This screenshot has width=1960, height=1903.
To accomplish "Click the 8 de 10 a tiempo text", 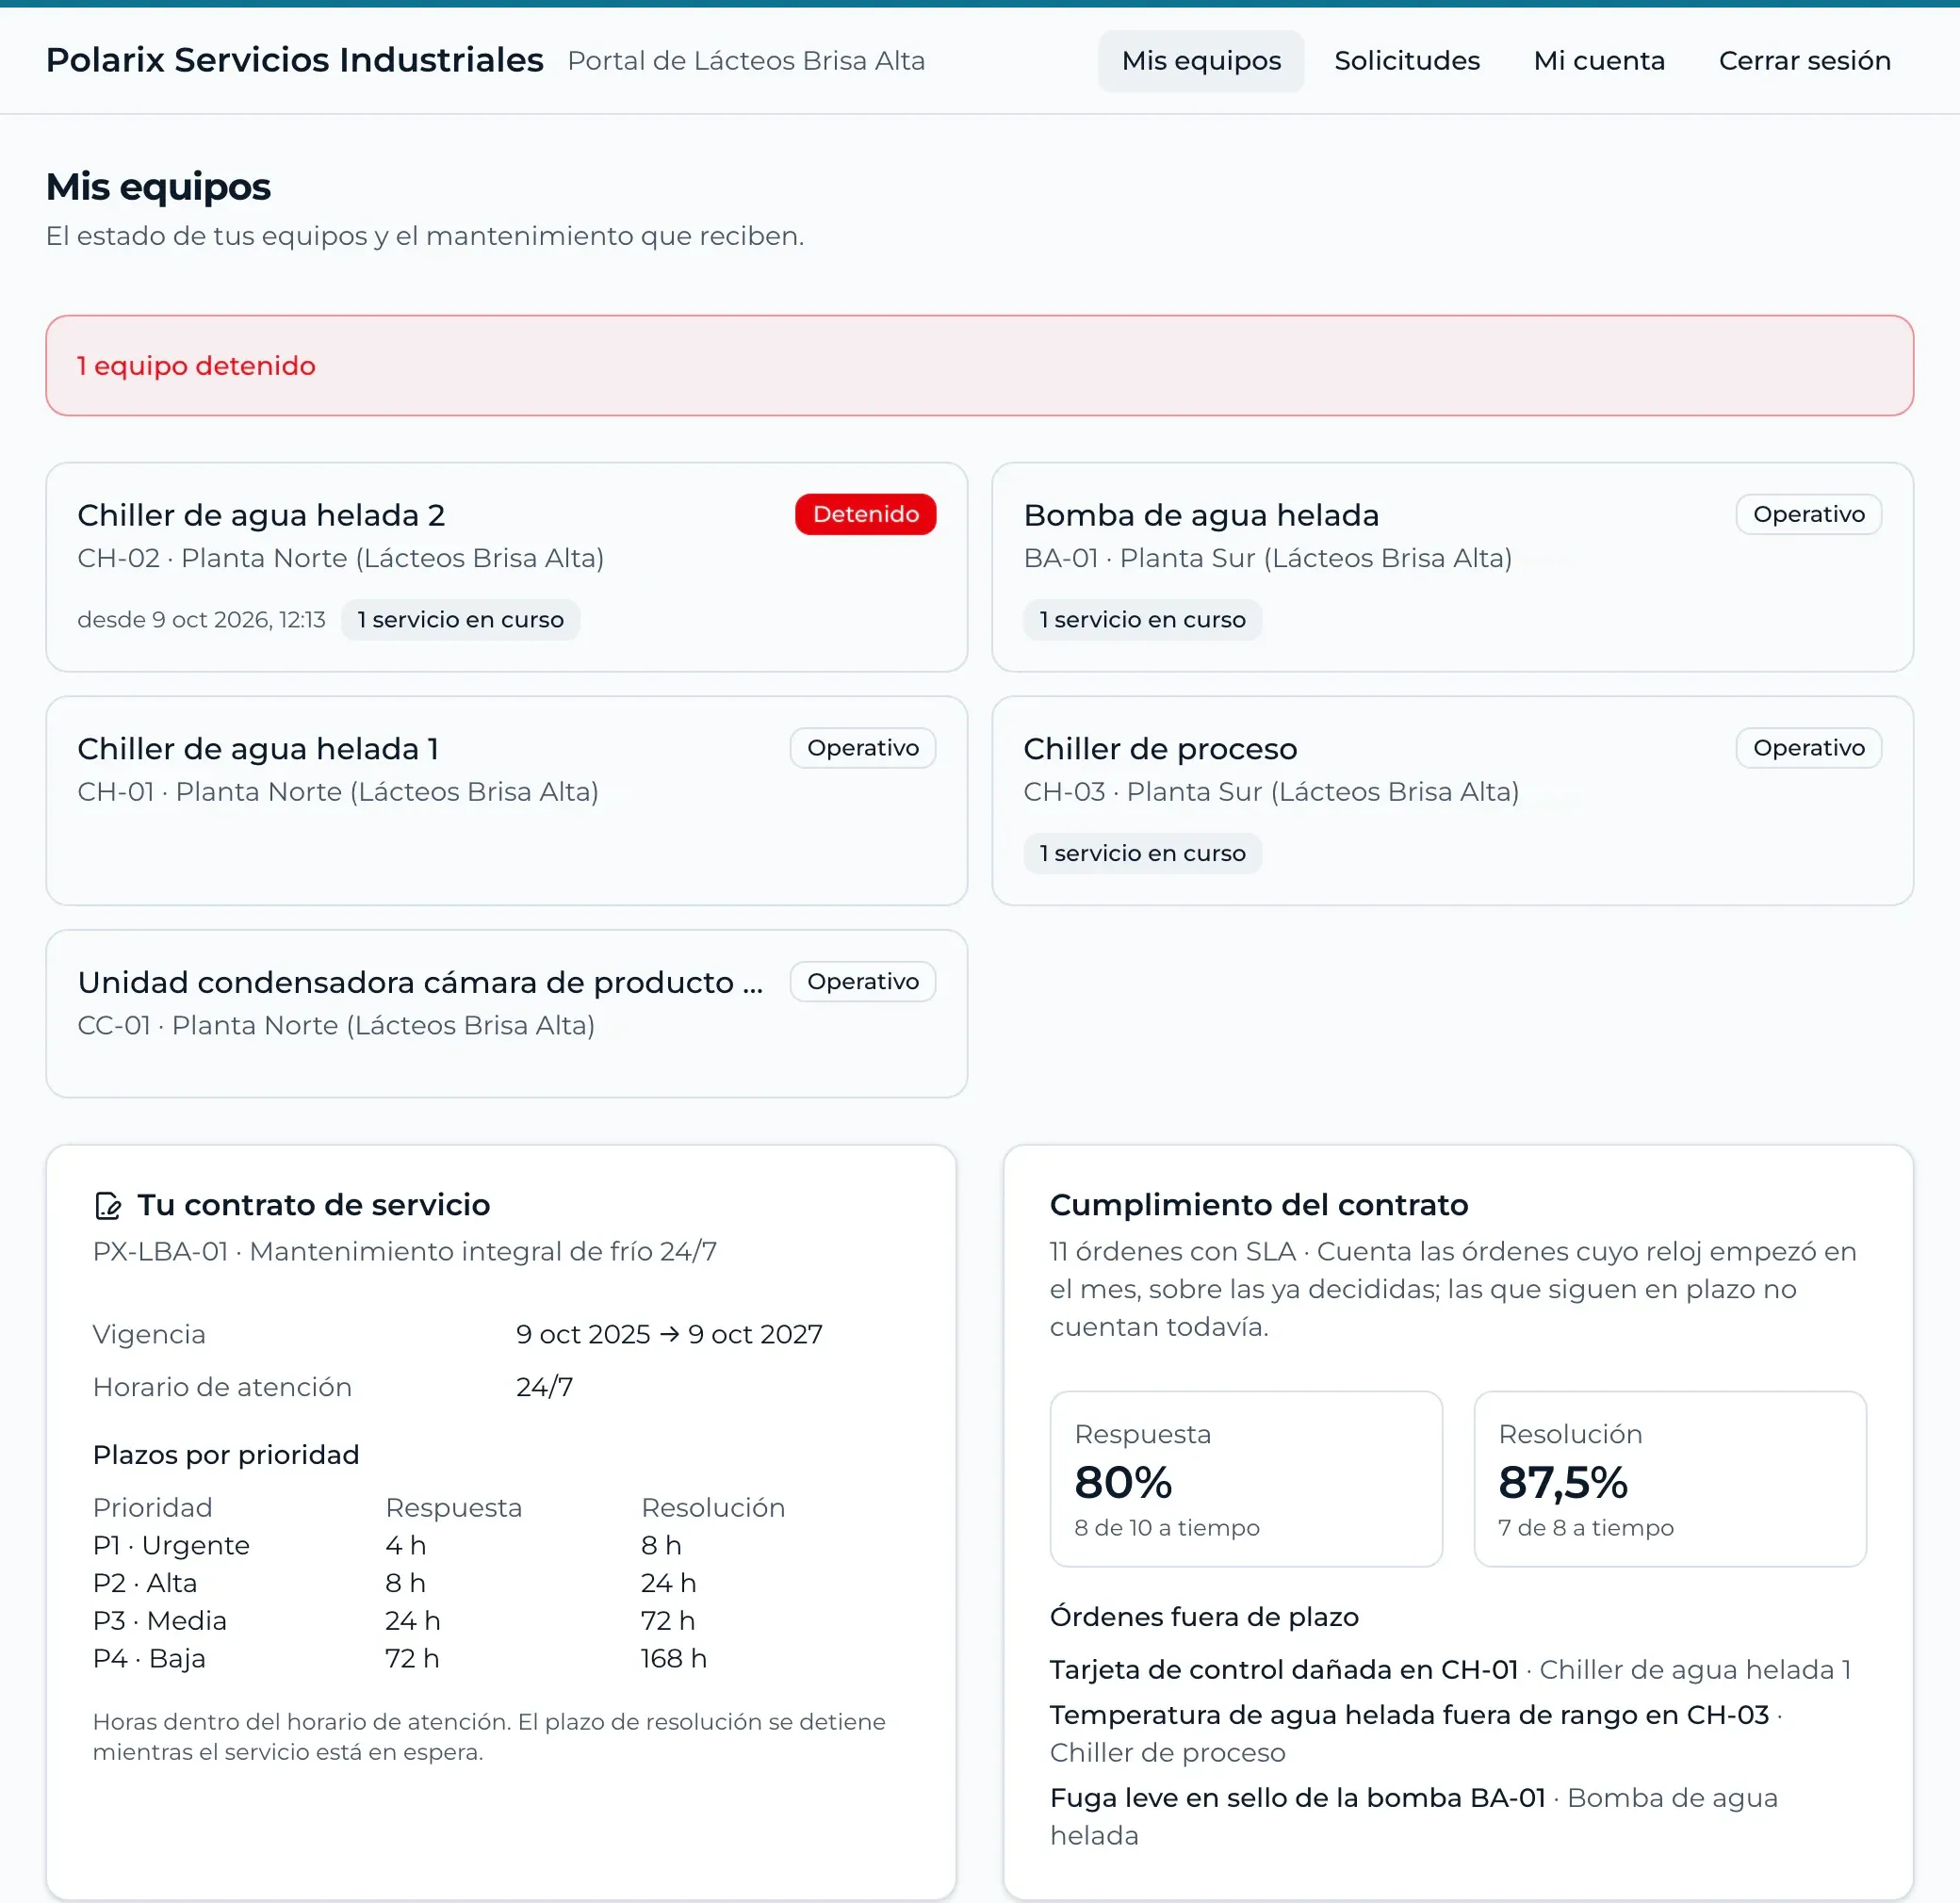I will 1166,1528.
